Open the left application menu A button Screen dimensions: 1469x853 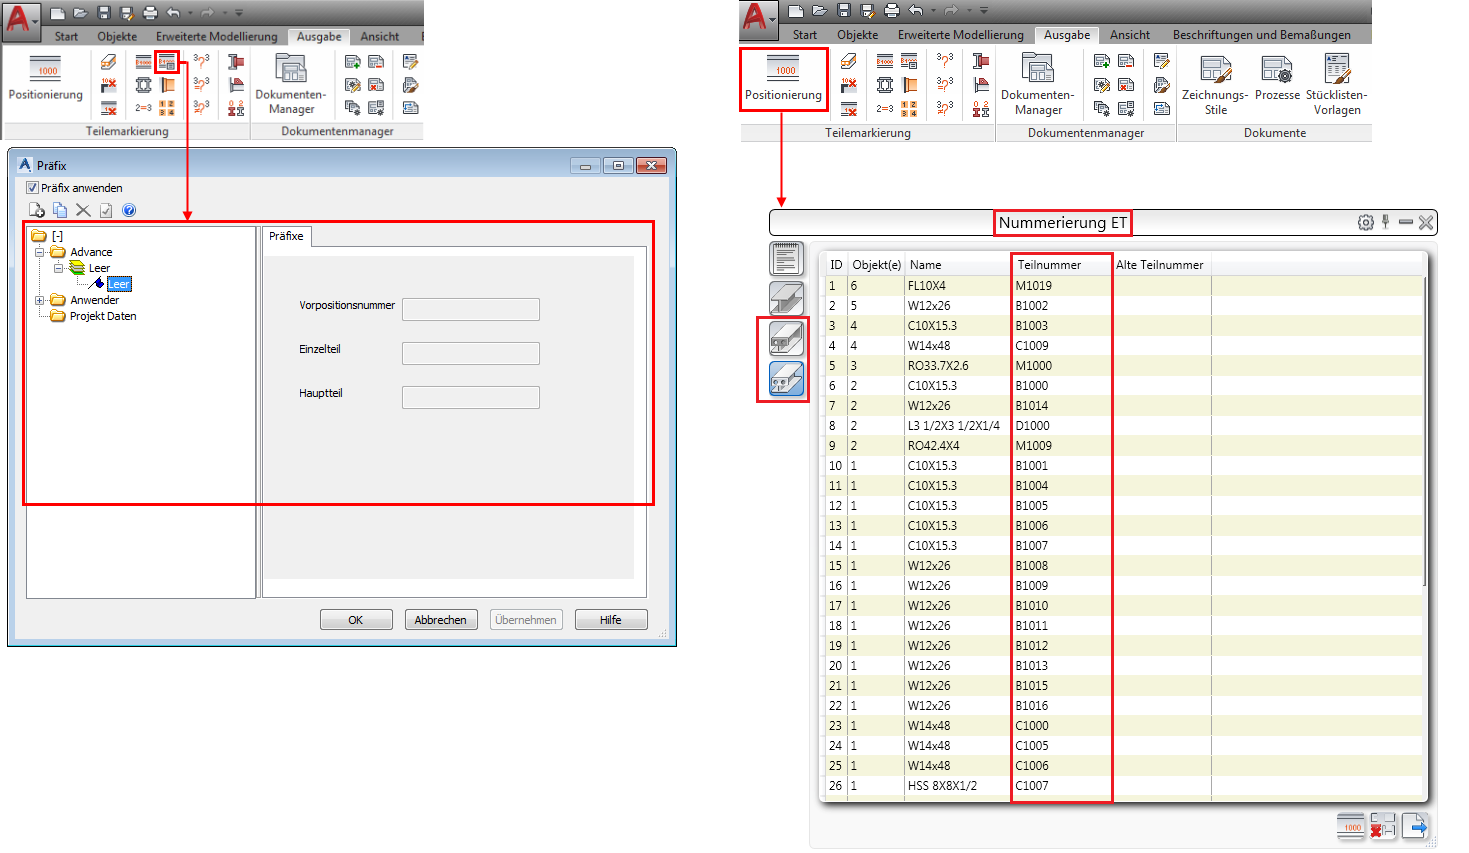pos(20,20)
